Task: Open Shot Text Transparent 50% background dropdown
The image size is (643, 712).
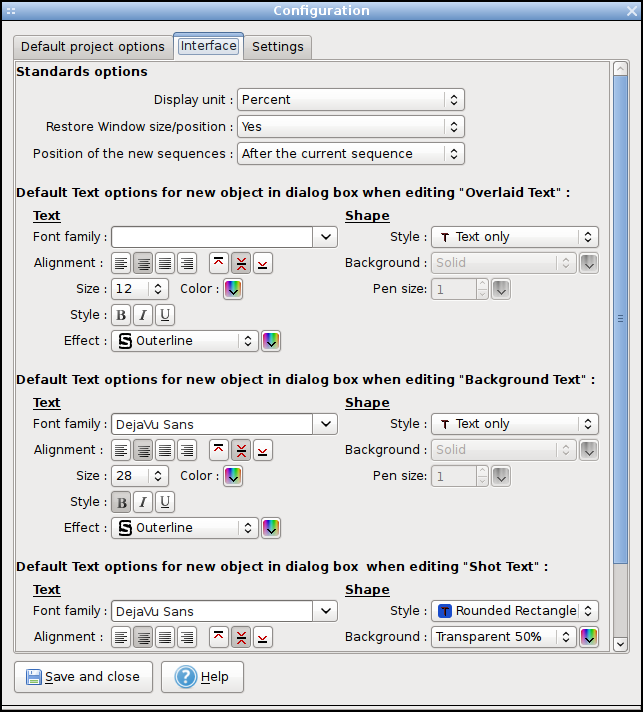Action: (504, 637)
